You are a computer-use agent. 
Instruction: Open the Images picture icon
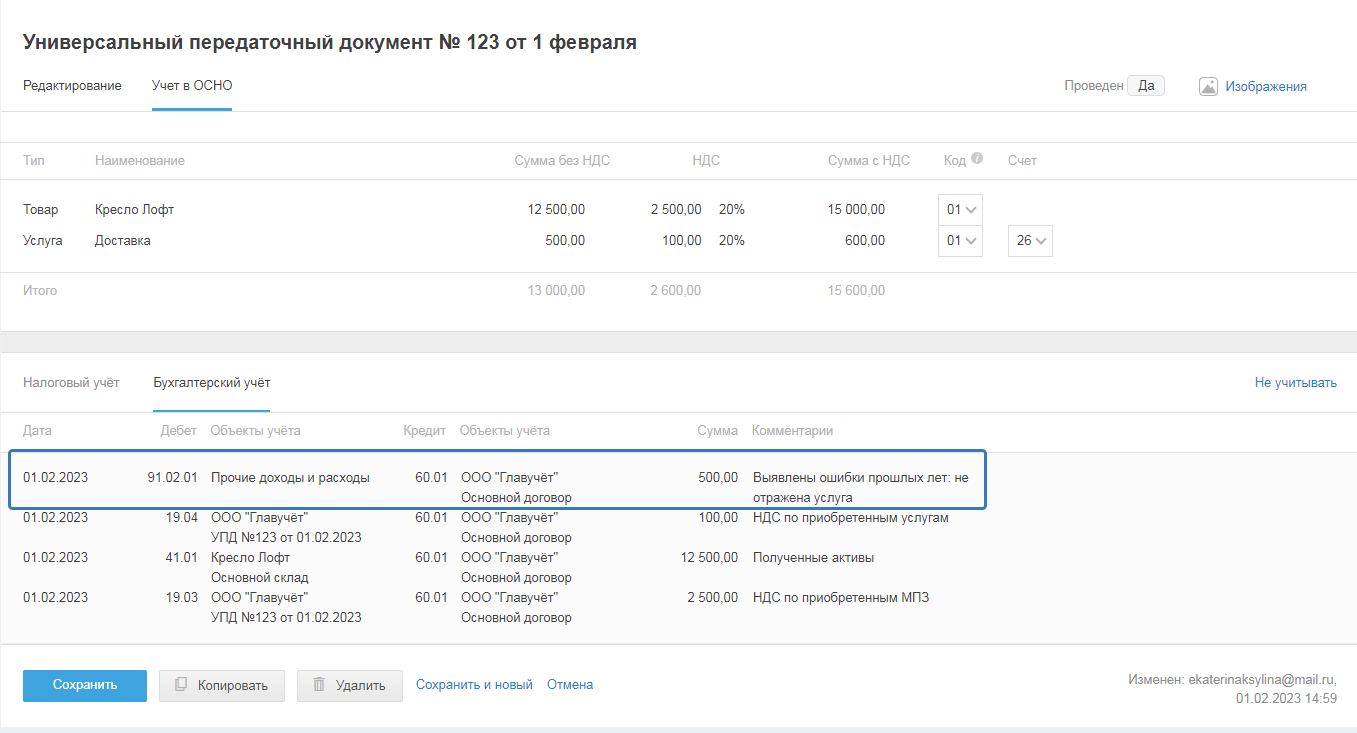[1208, 86]
